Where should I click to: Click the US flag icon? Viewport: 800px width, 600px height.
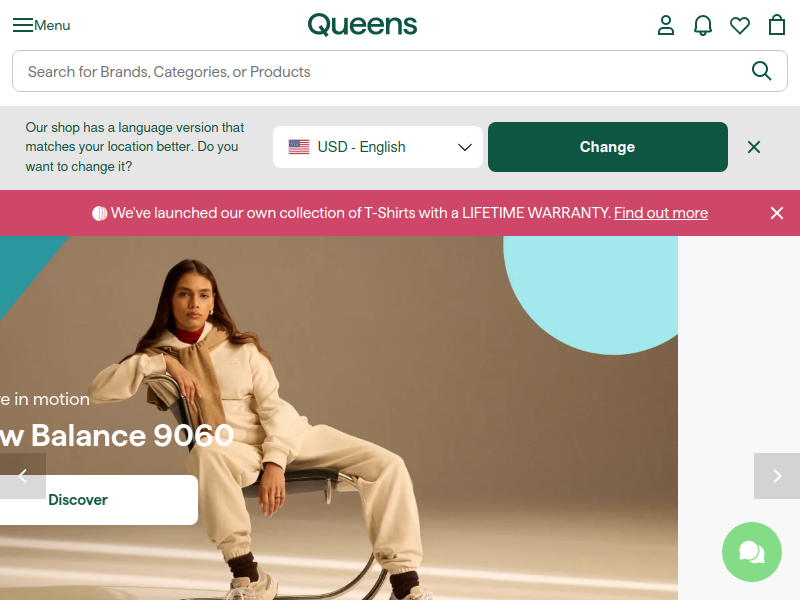[299, 147]
